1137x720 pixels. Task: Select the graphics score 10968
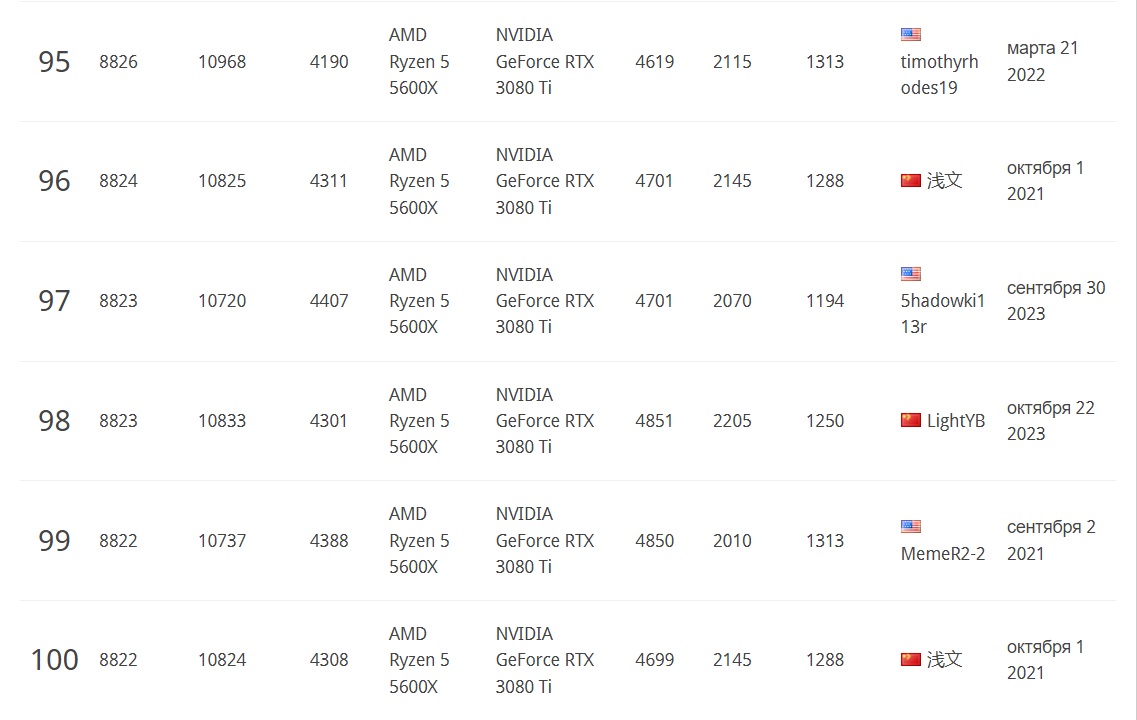pyautogui.click(x=221, y=62)
